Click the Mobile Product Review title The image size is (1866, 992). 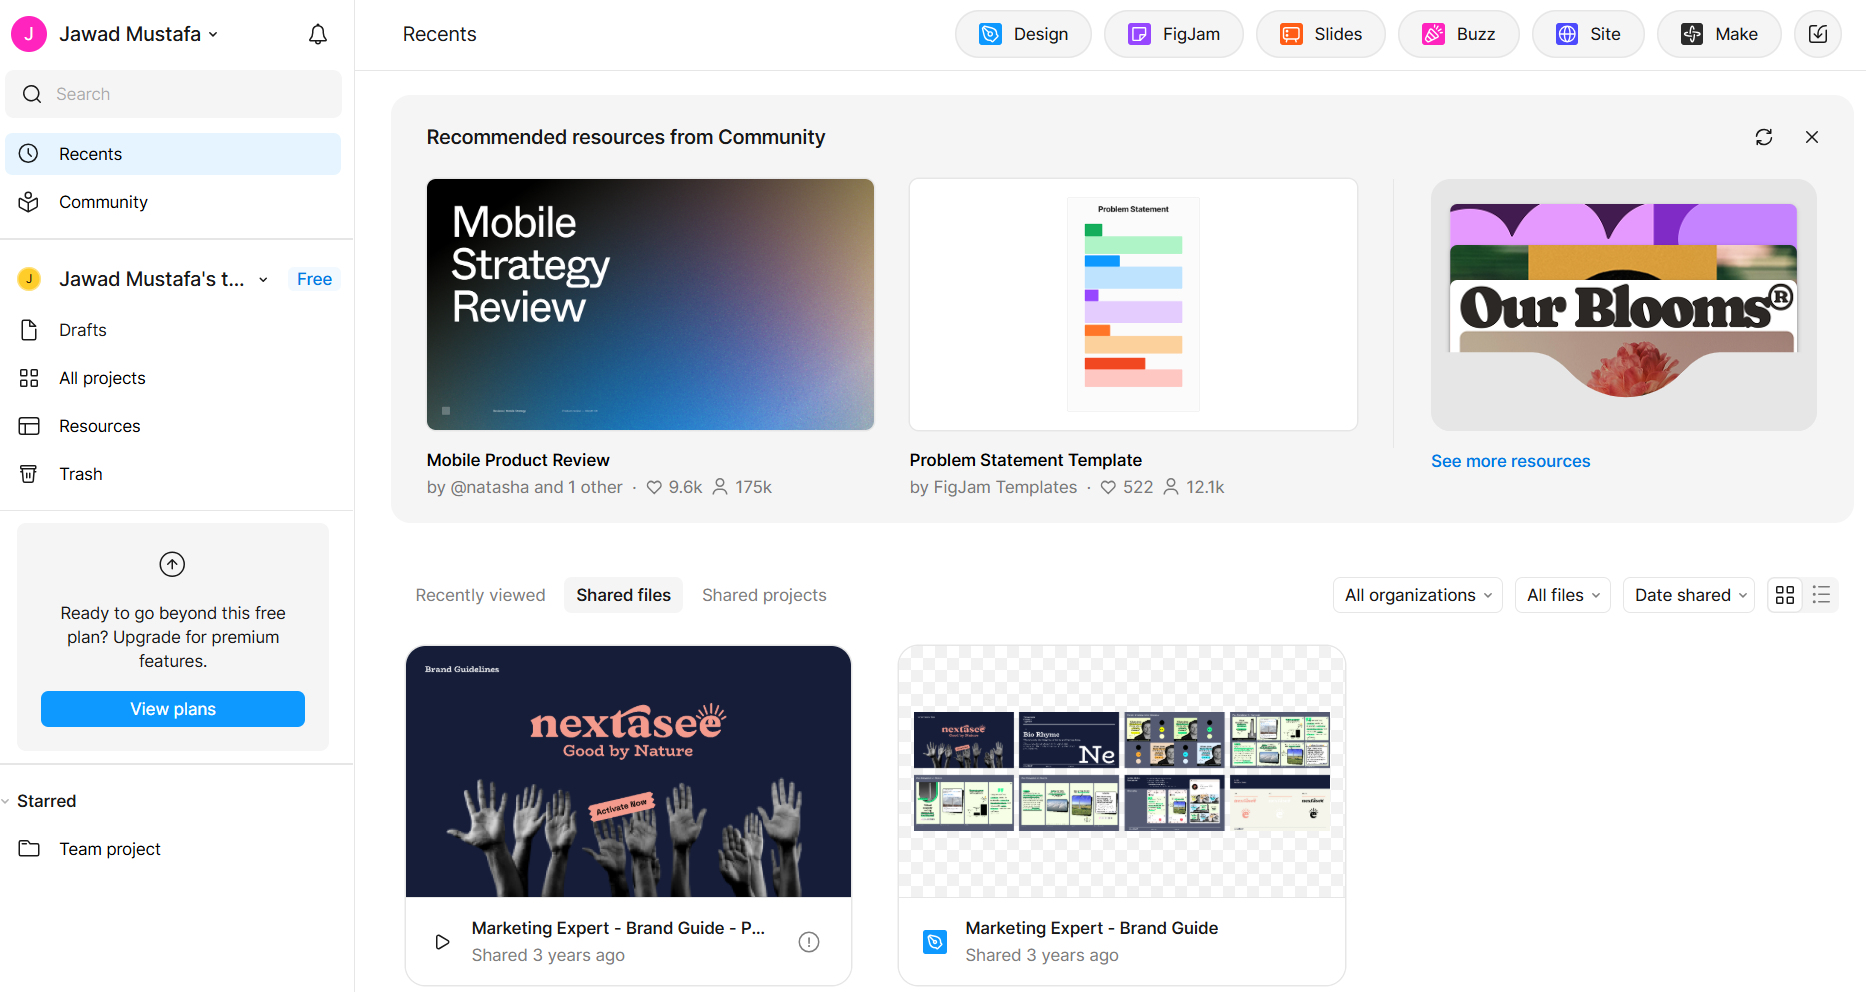click(518, 460)
